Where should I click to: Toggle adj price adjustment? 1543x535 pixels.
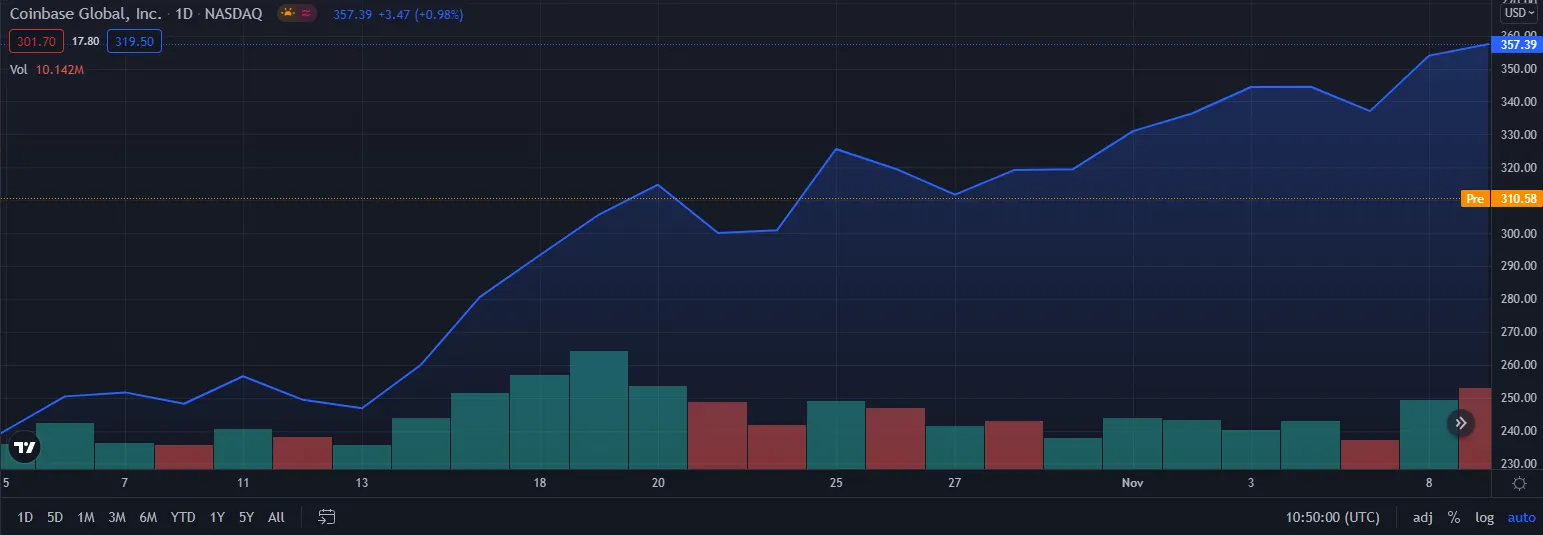pos(1422,517)
